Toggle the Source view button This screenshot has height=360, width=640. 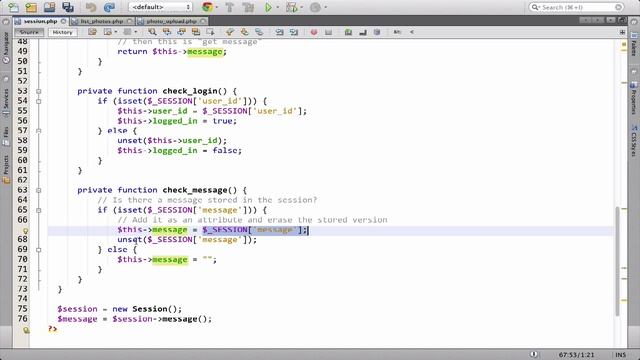click(29, 32)
